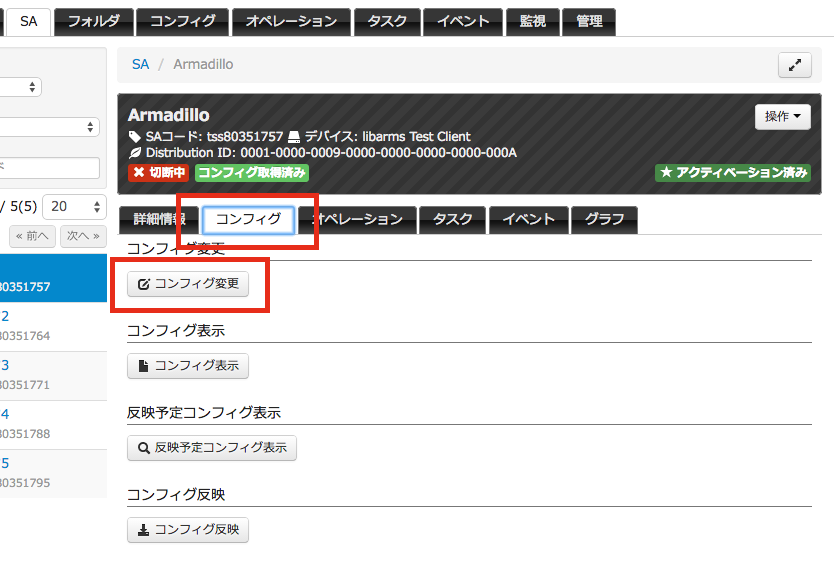Click the SA breadcrumb link
The image size is (834, 574).
pyautogui.click(x=140, y=64)
